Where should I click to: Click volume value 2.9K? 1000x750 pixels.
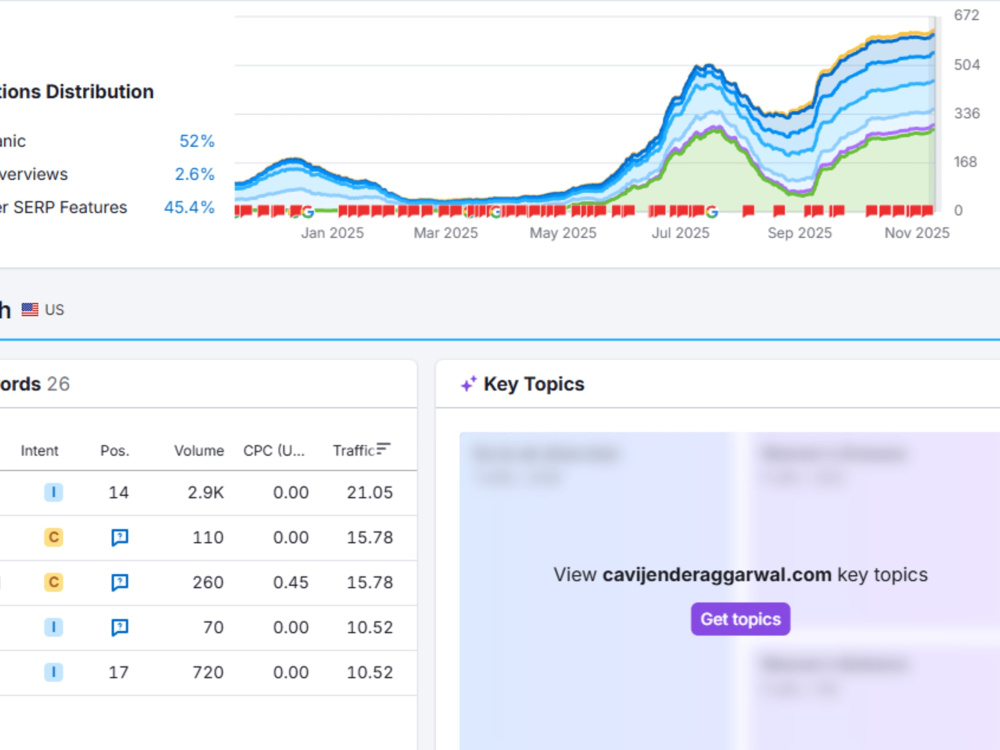pyautogui.click(x=205, y=492)
